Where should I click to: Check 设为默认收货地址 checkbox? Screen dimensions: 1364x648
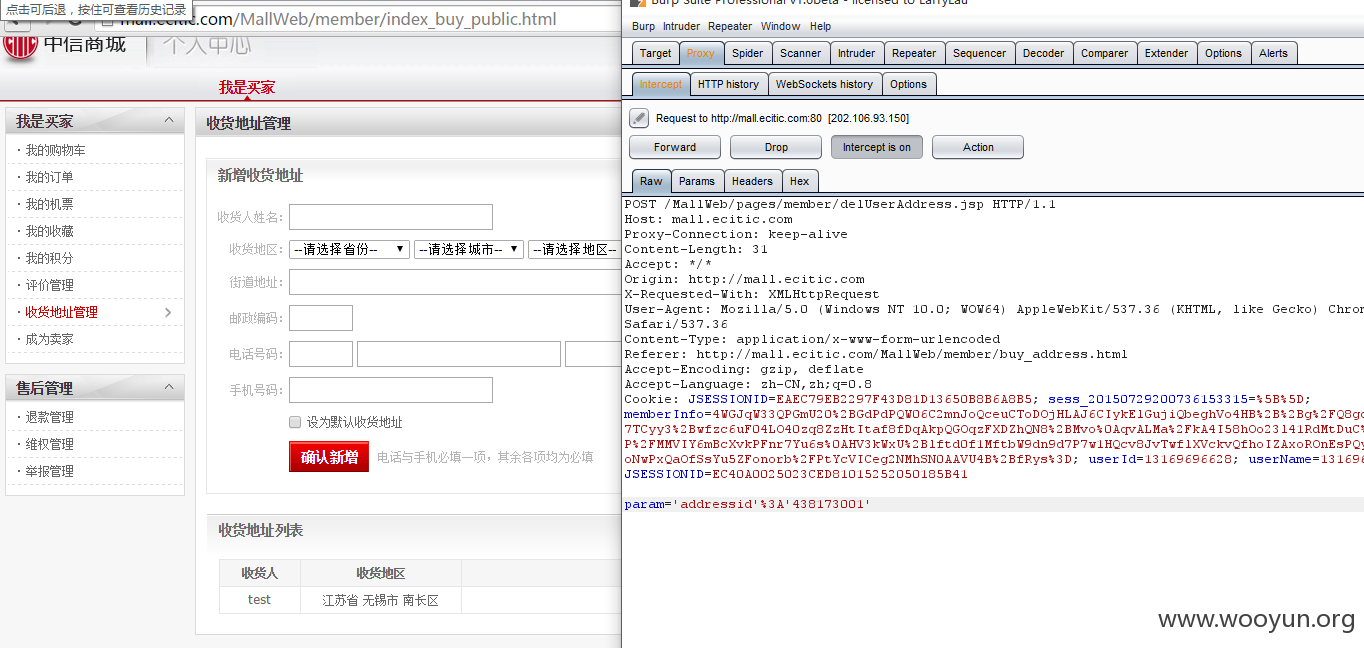coord(295,422)
